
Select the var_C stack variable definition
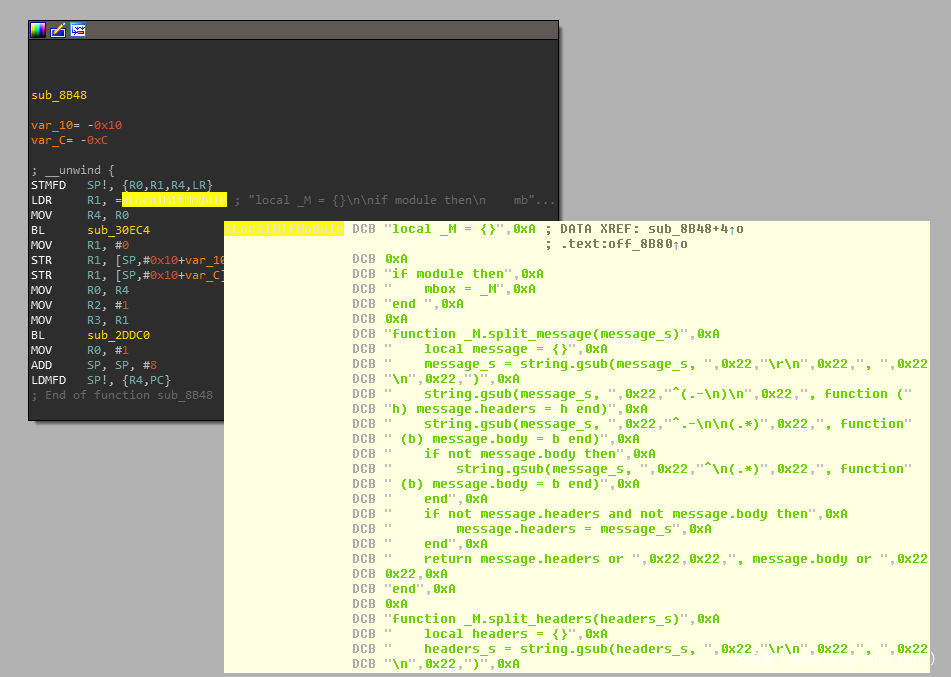coord(44,140)
